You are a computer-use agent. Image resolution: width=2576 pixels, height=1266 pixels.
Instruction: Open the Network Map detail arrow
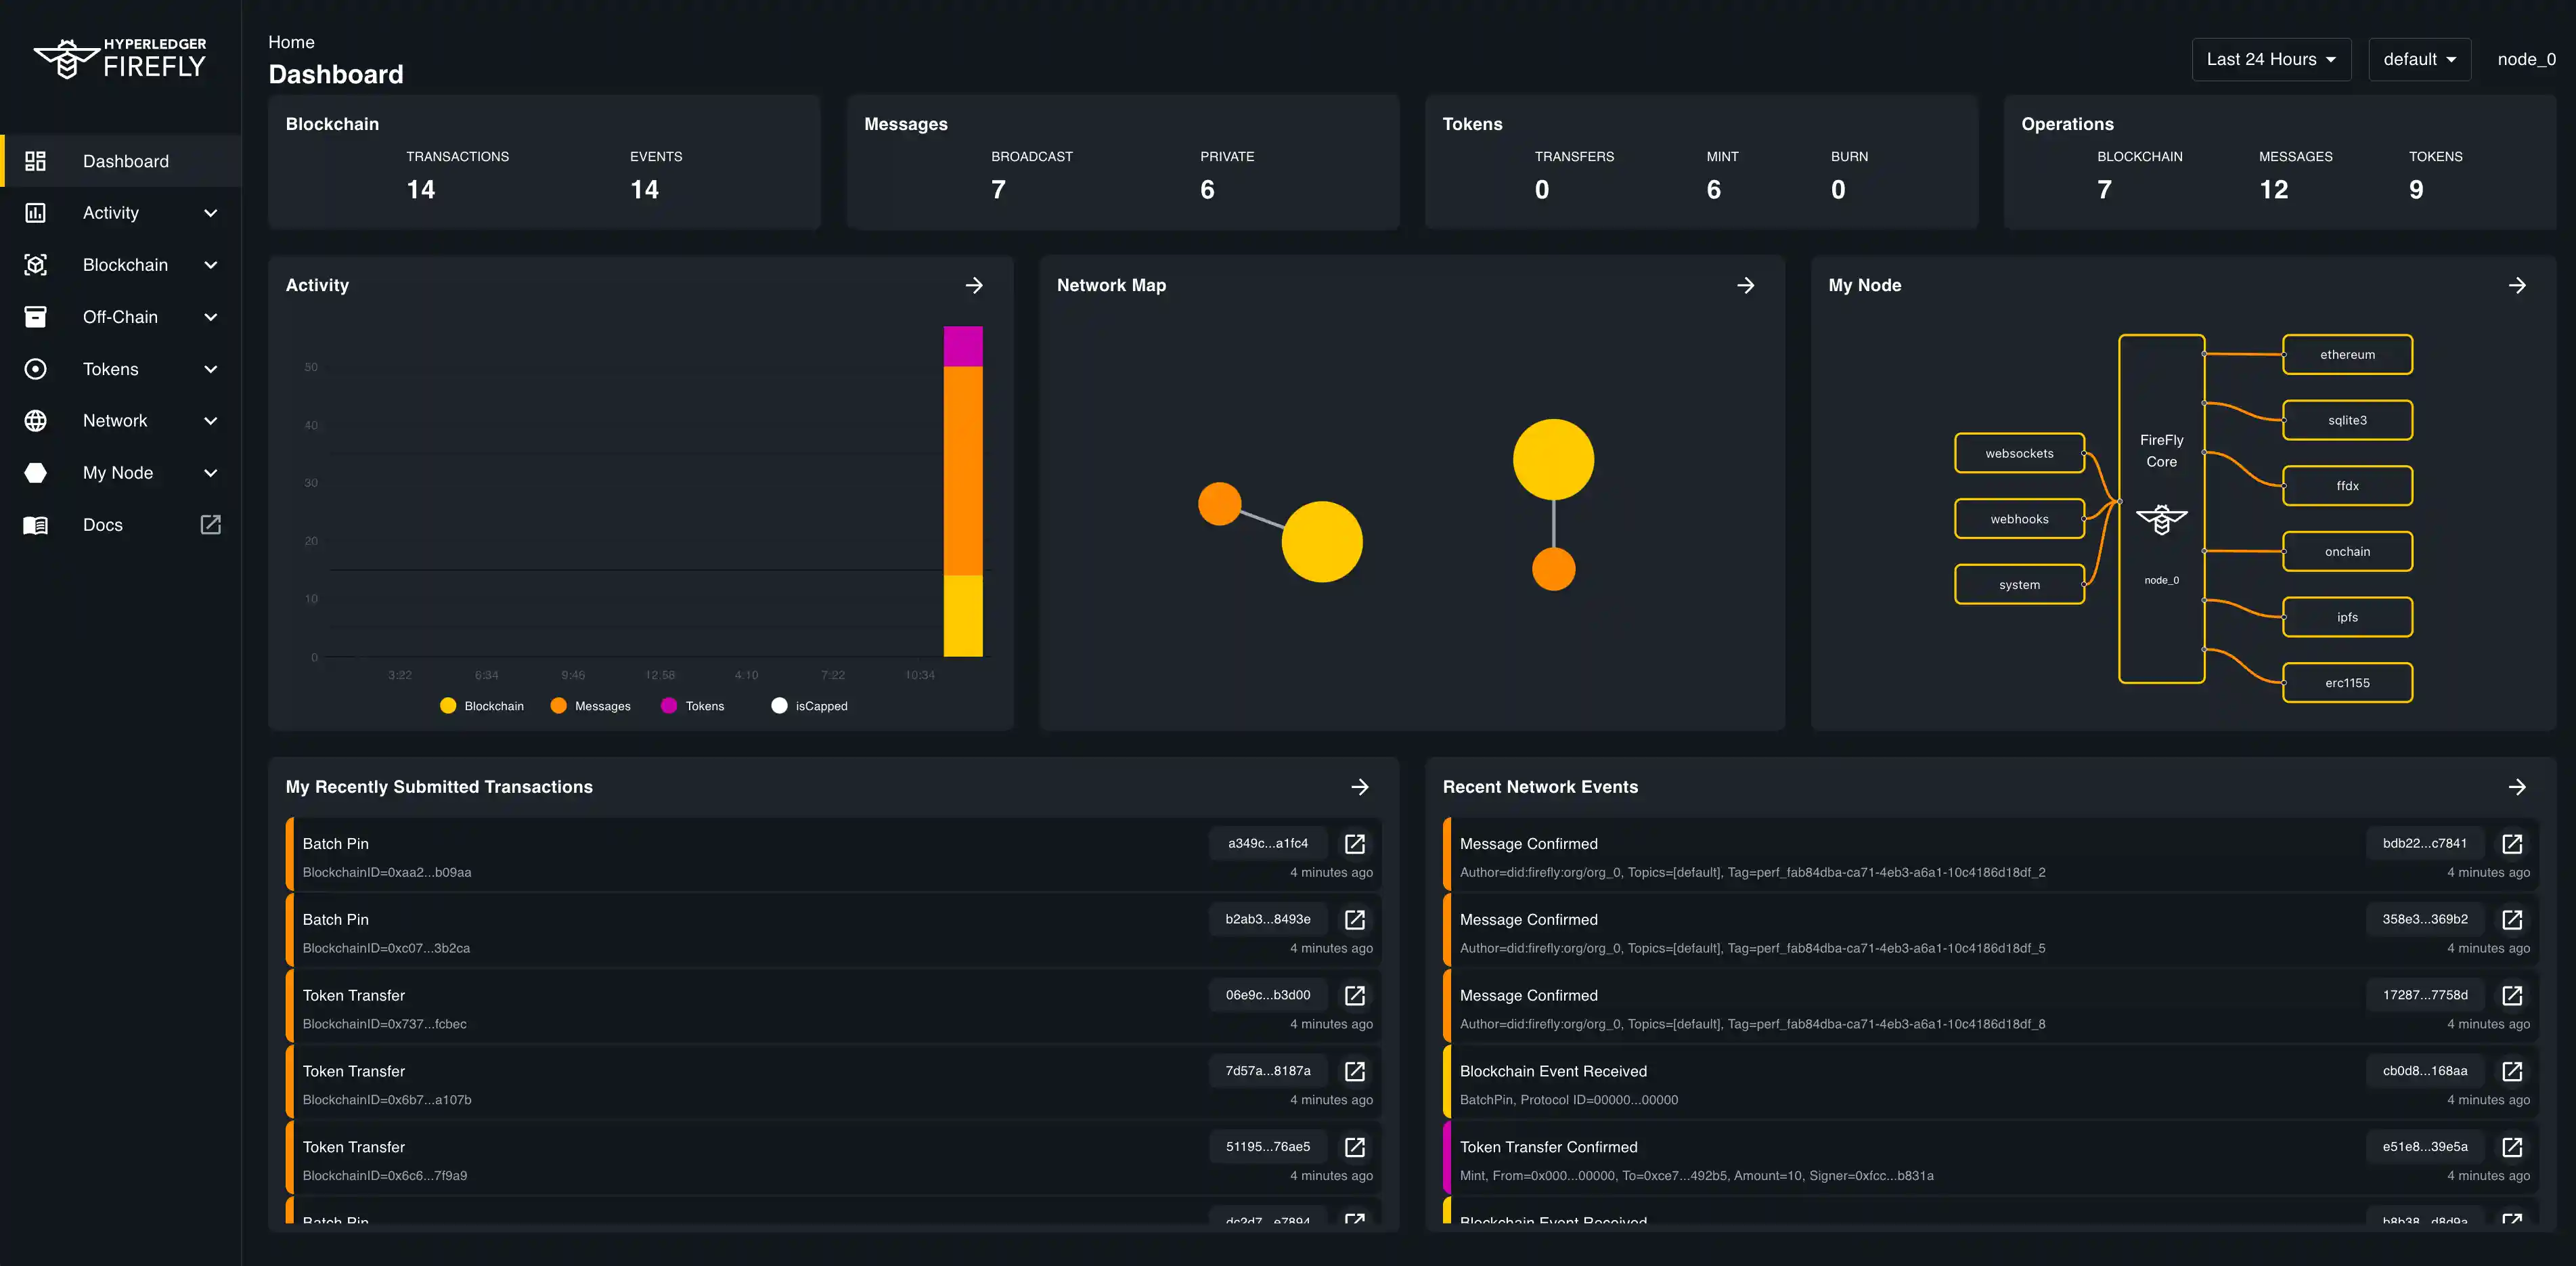(x=1746, y=285)
